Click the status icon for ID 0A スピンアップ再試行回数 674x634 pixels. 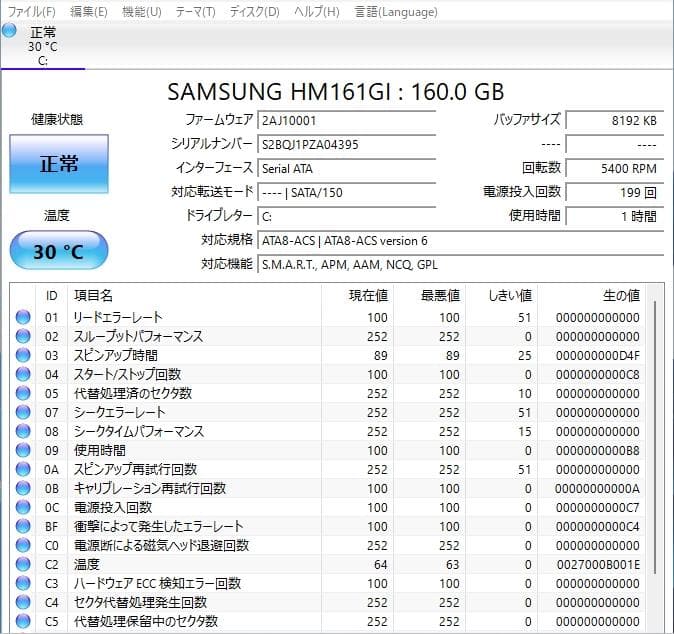click(x=23, y=469)
